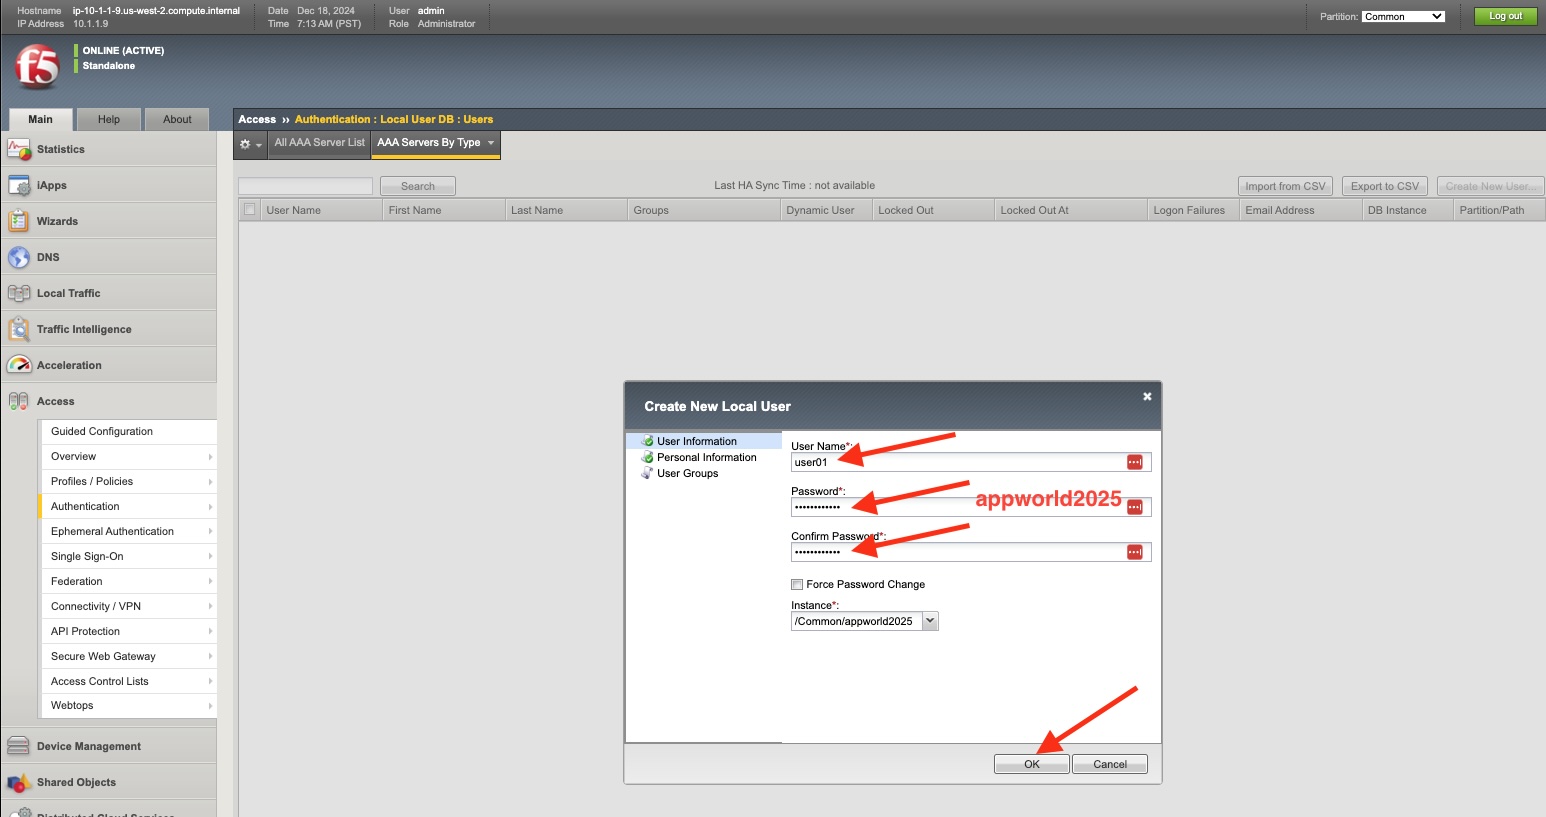The width and height of the screenshot is (1546, 817).
Task: Open Guided Configuration menu item
Action: pyautogui.click(x=127, y=432)
